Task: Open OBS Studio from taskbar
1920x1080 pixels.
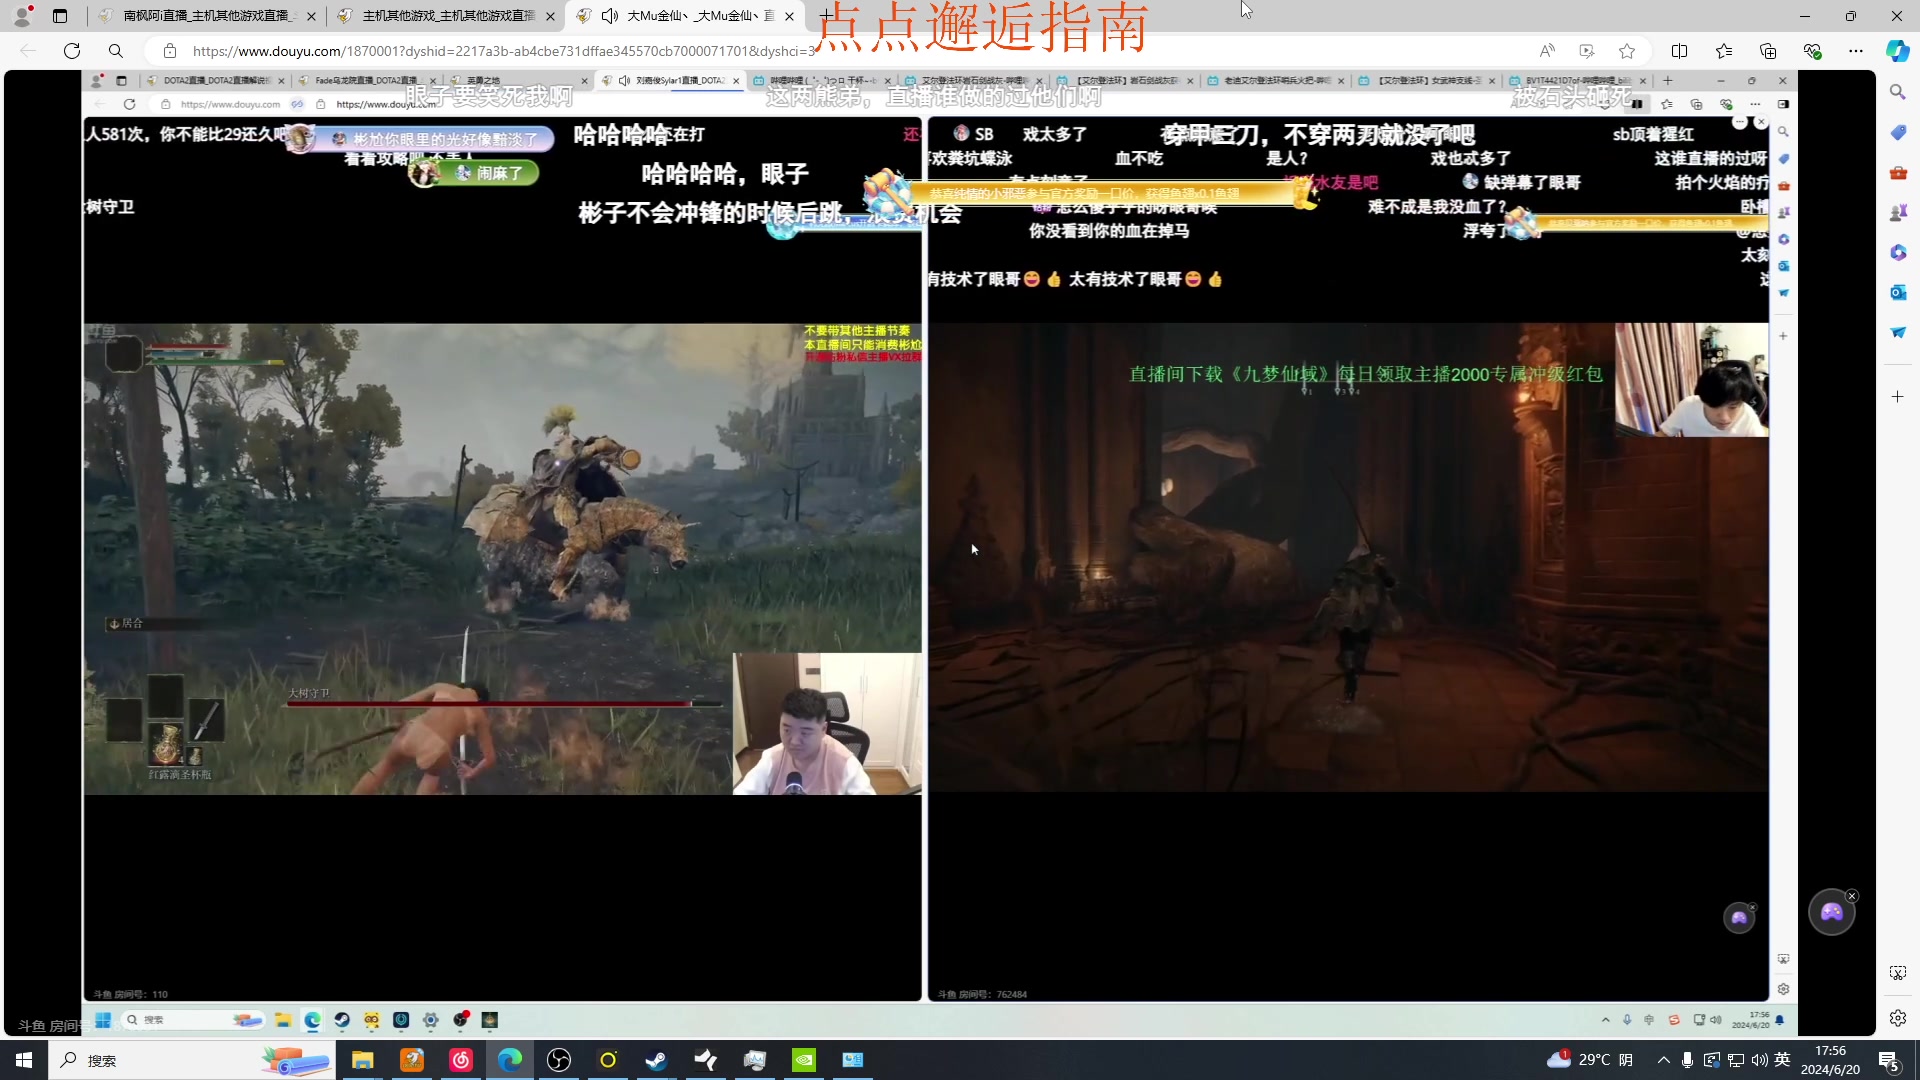Action: click(x=559, y=1060)
